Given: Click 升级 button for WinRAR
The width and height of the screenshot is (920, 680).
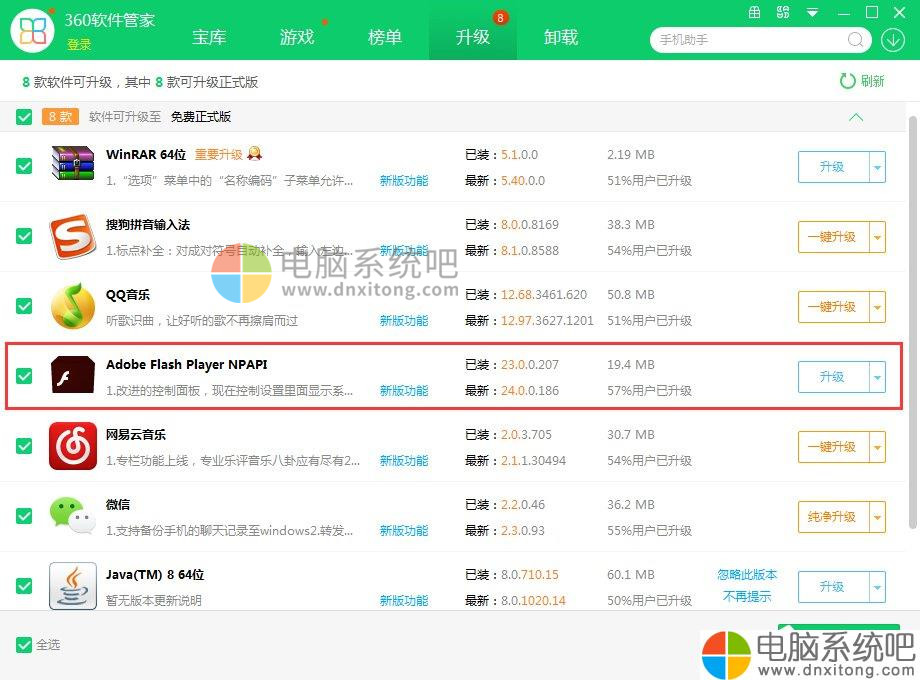Looking at the screenshot, I should tap(833, 167).
